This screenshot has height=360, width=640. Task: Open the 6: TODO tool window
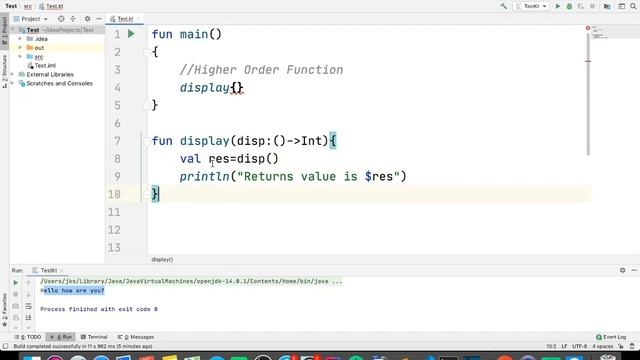click(28, 337)
